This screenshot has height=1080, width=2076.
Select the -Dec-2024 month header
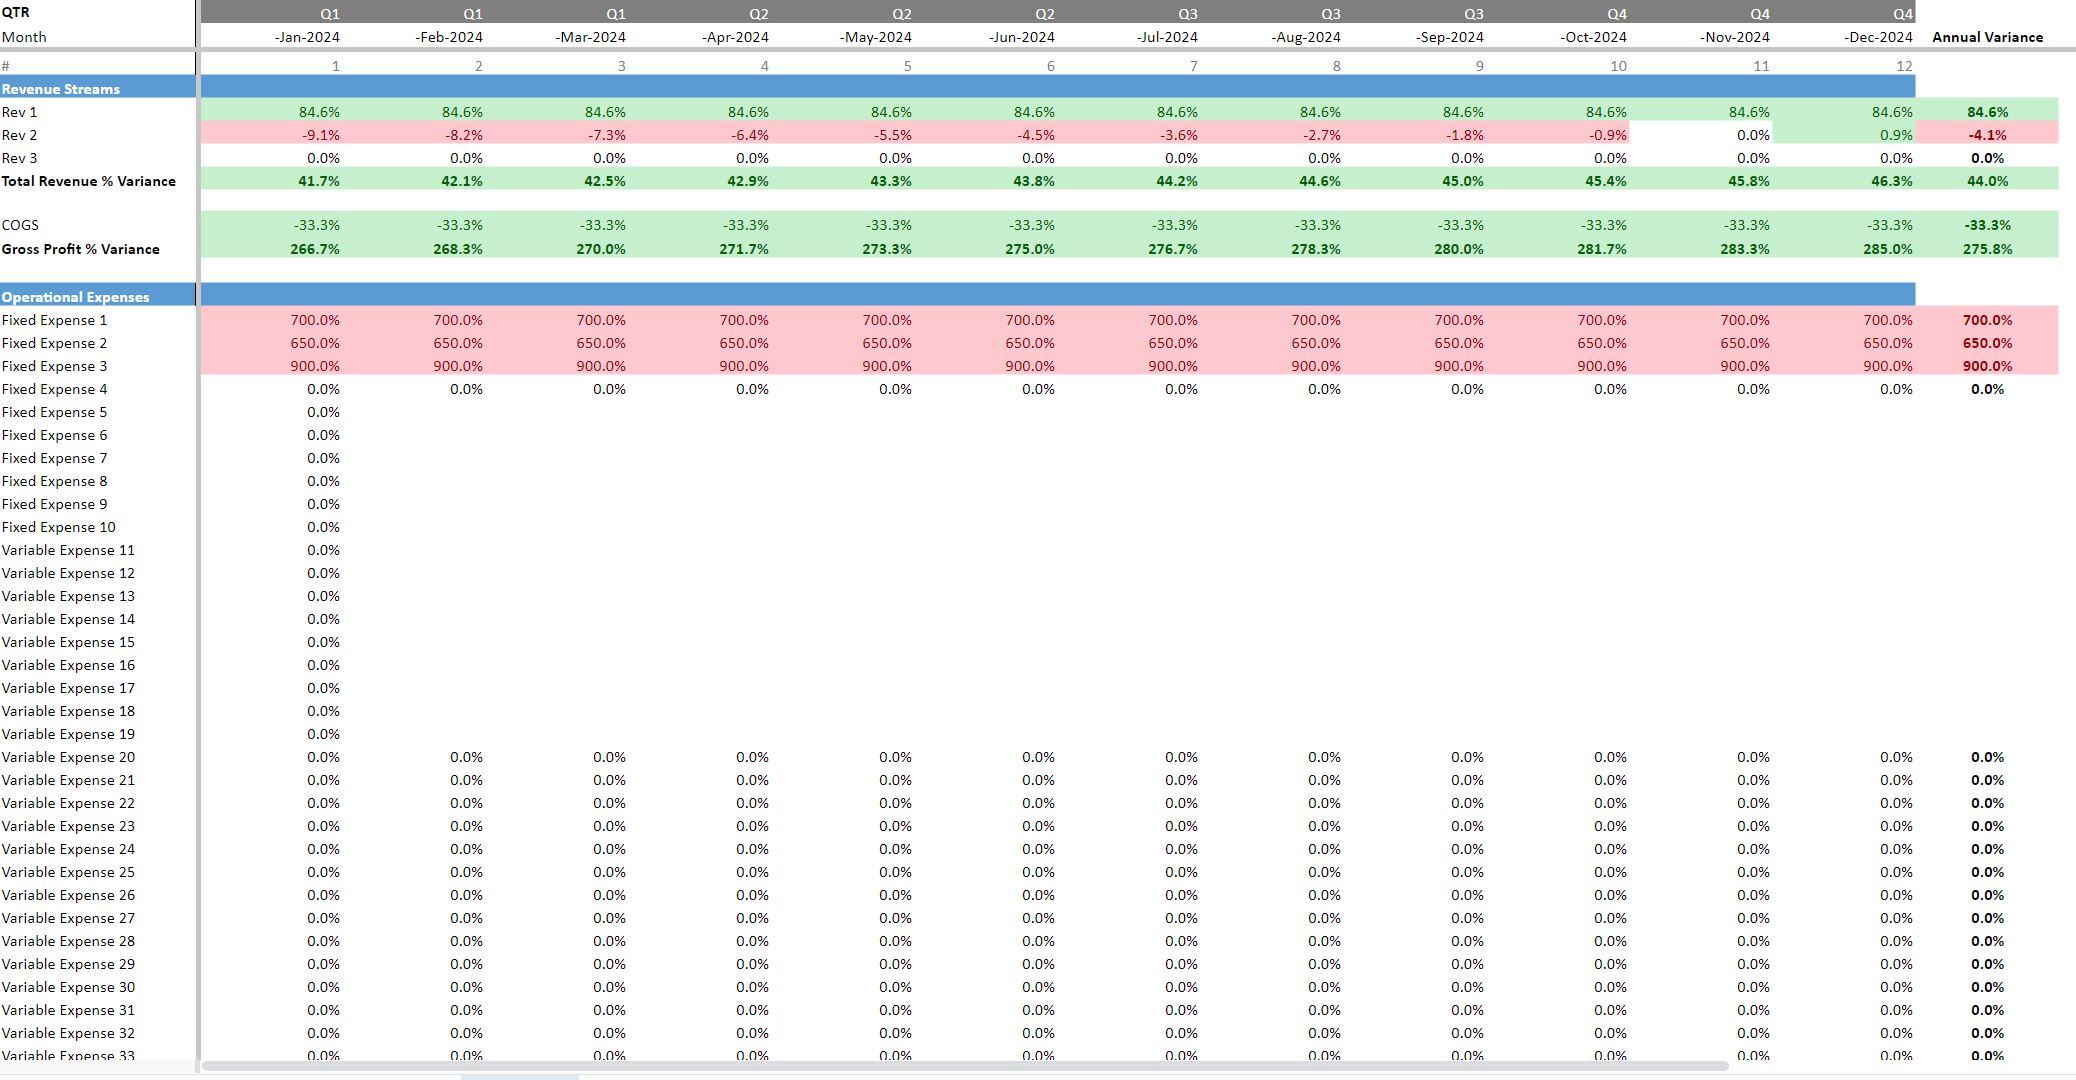pyautogui.click(x=1879, y=37)
